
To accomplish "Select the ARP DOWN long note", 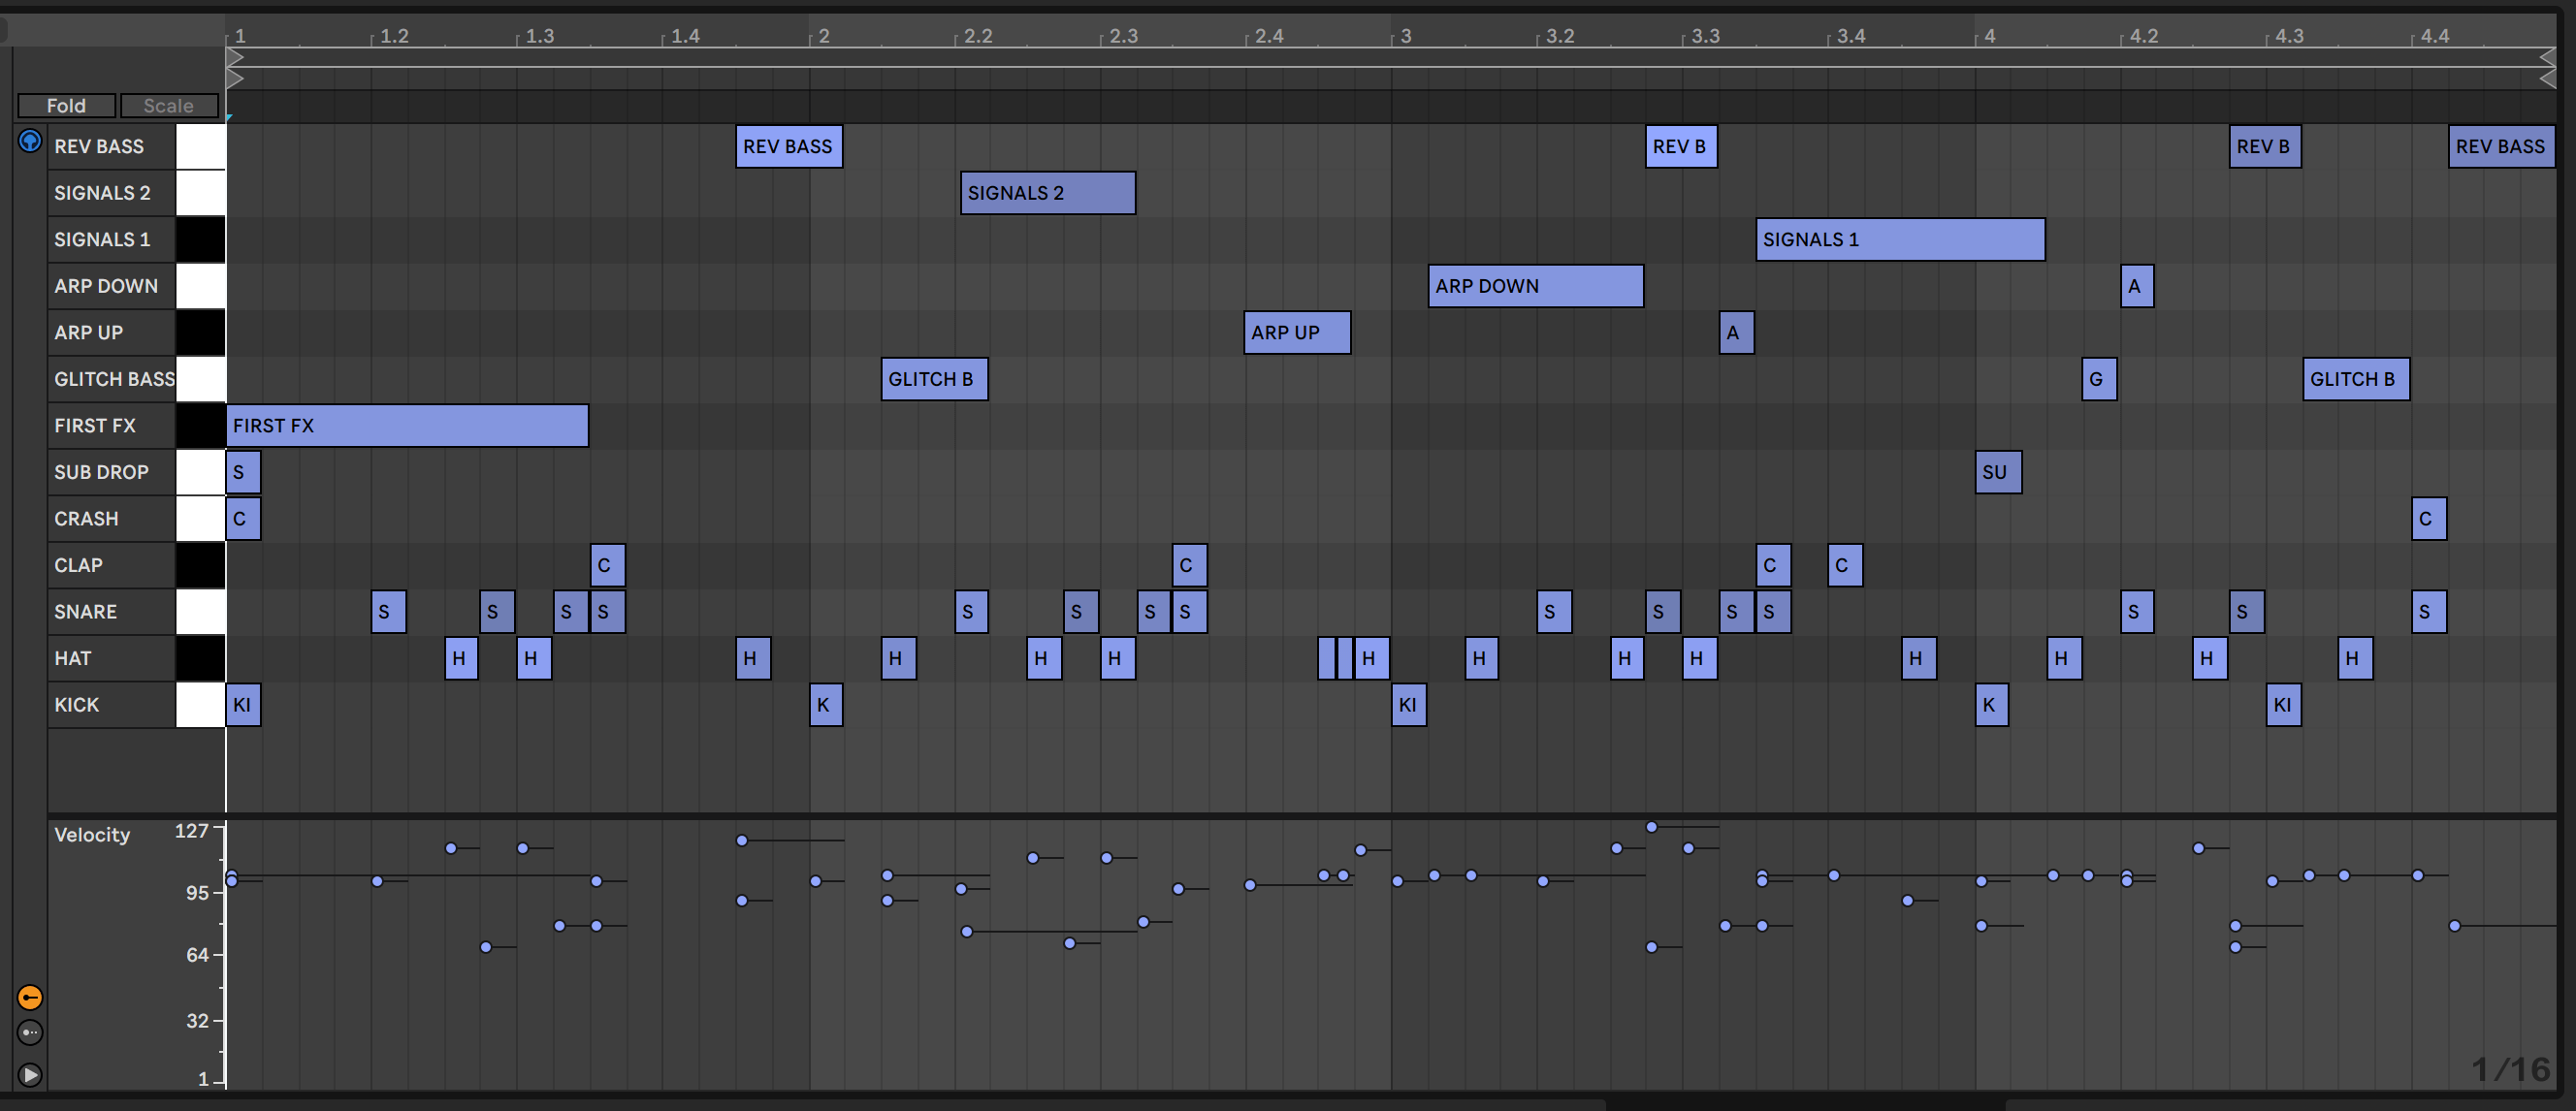I will 1536,286.
